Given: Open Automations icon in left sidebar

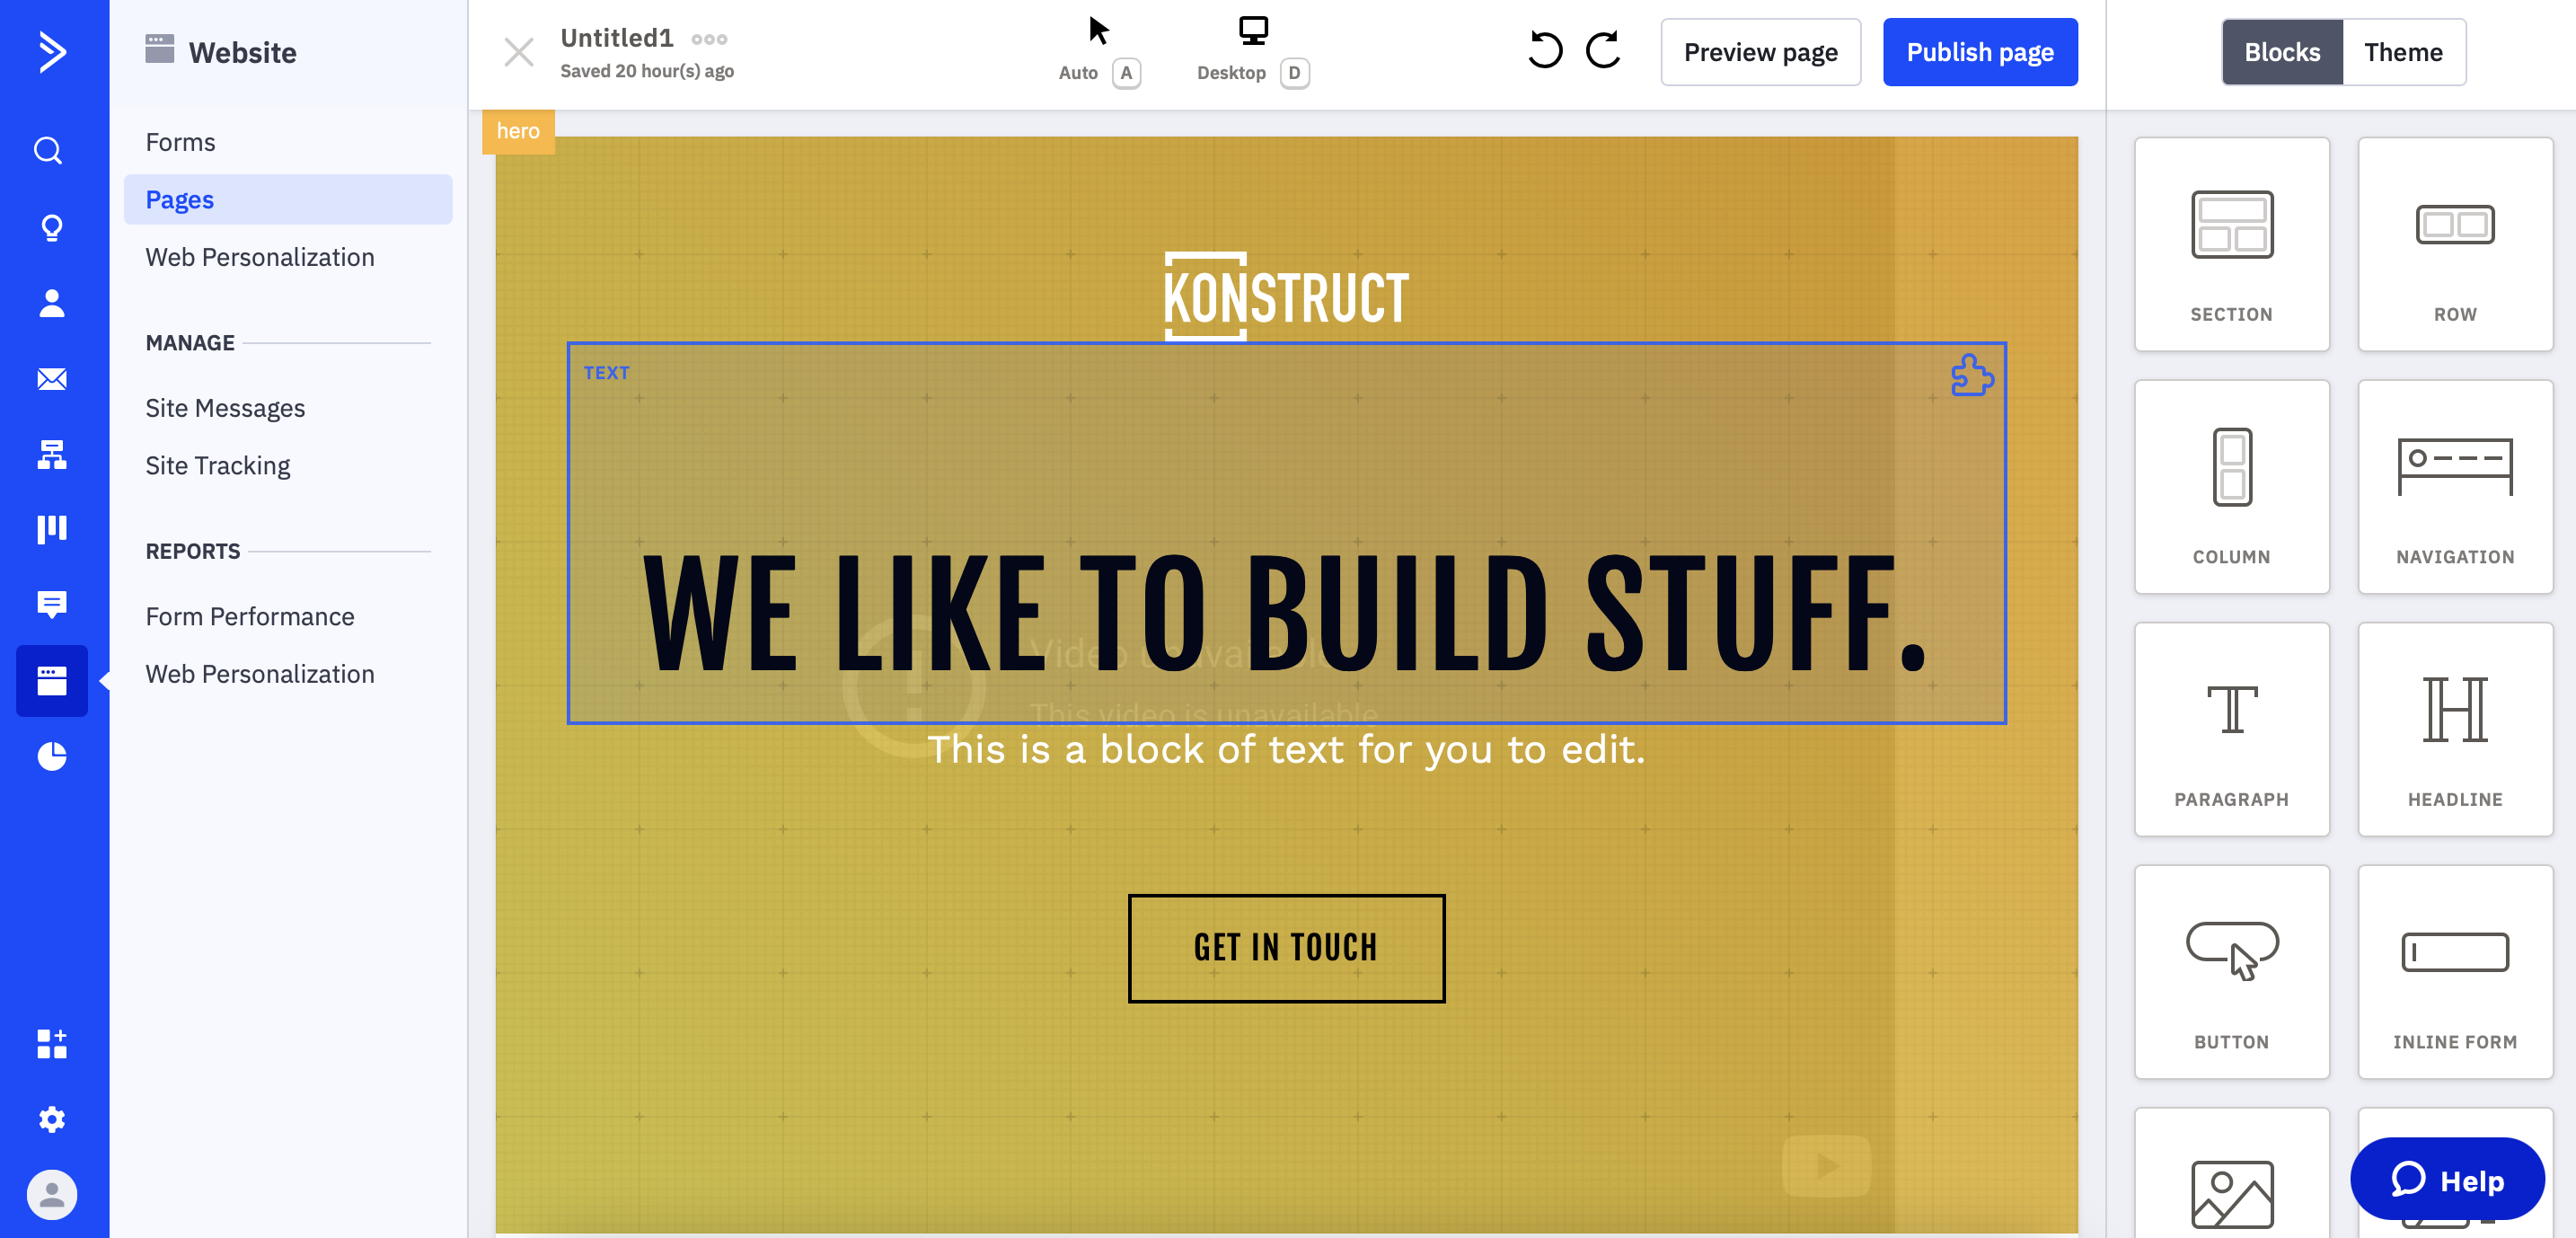Looking at the screenshot, I should 51,455.
